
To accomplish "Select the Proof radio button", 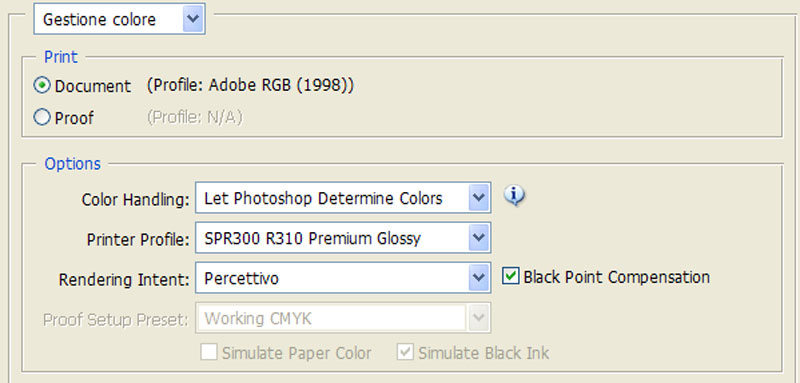I will tap(42, 117).
